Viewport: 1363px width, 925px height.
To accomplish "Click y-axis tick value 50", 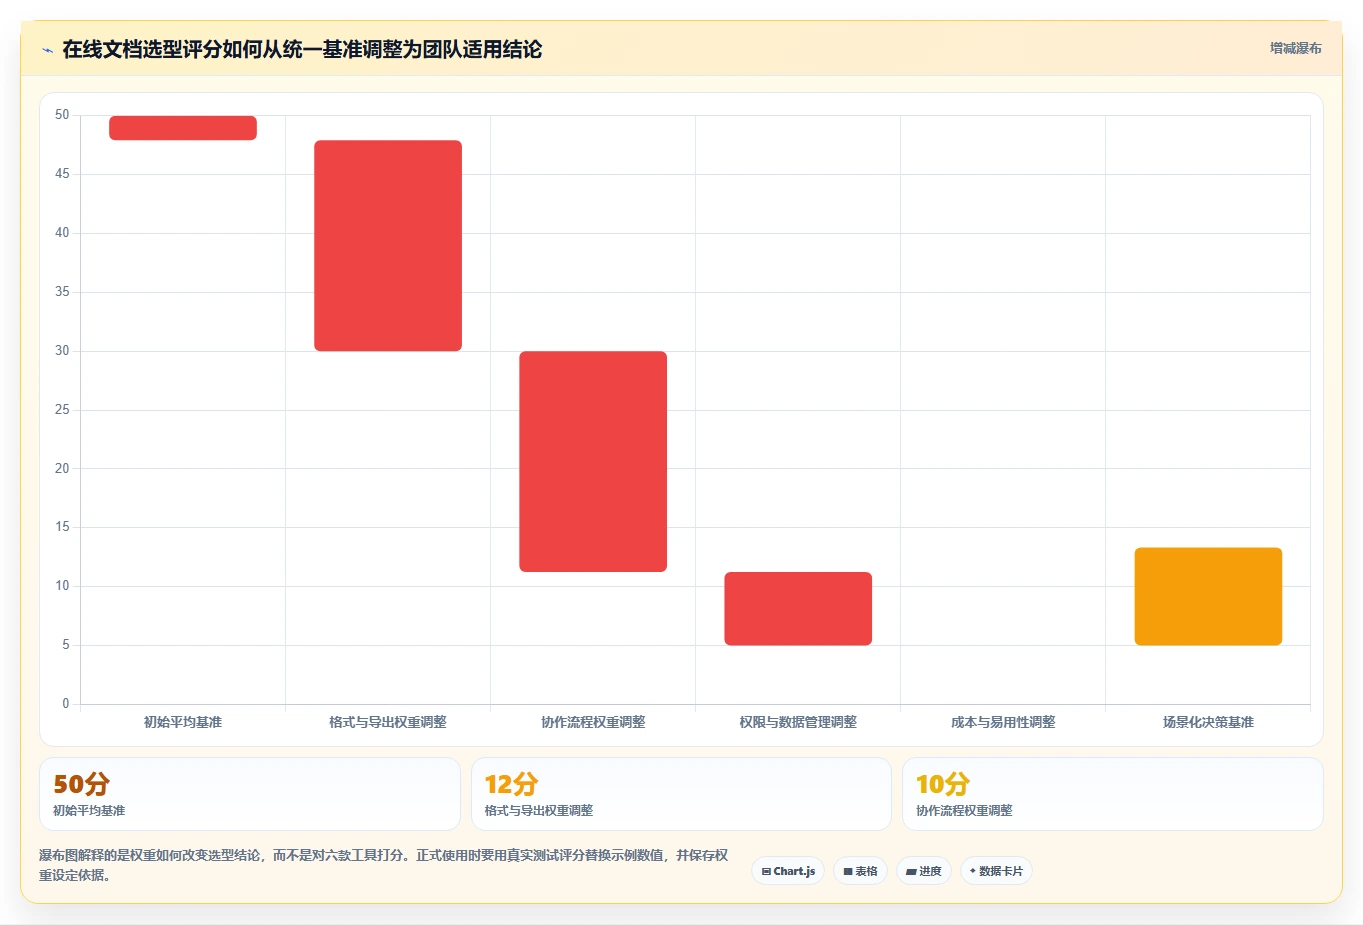I will coord(62,115).
